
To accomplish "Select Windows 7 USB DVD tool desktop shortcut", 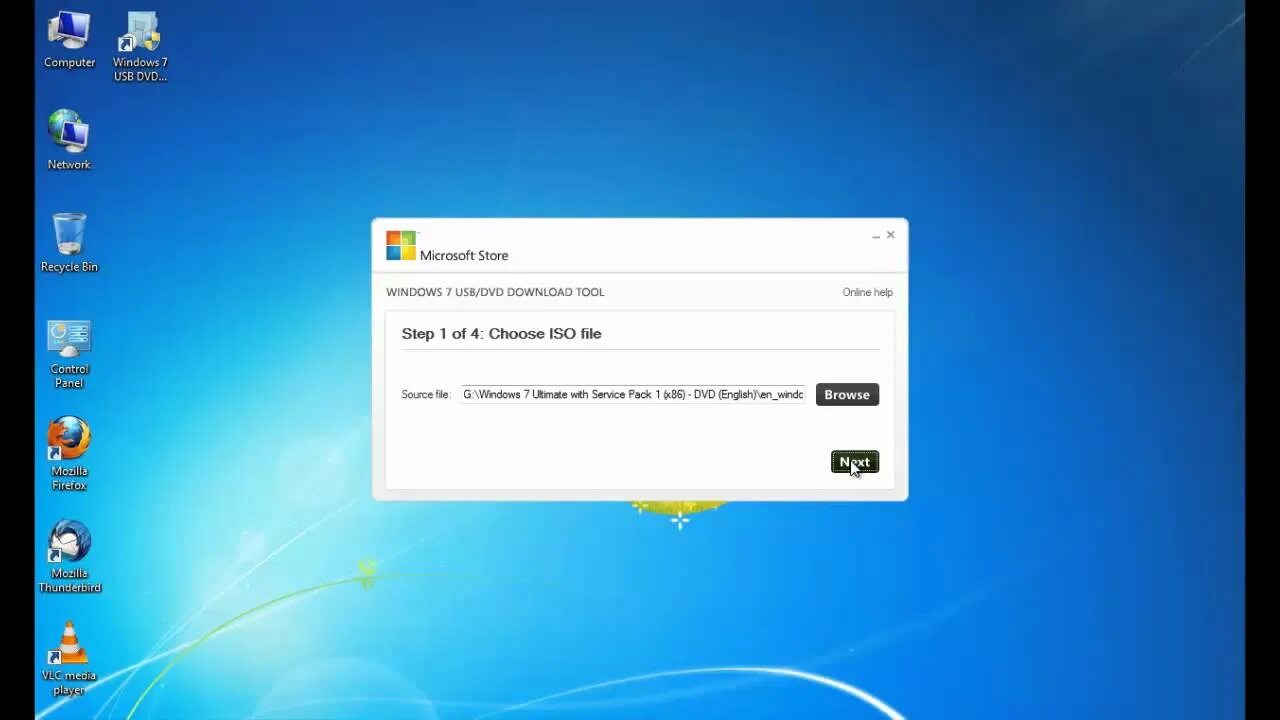I will click(140, 47).
